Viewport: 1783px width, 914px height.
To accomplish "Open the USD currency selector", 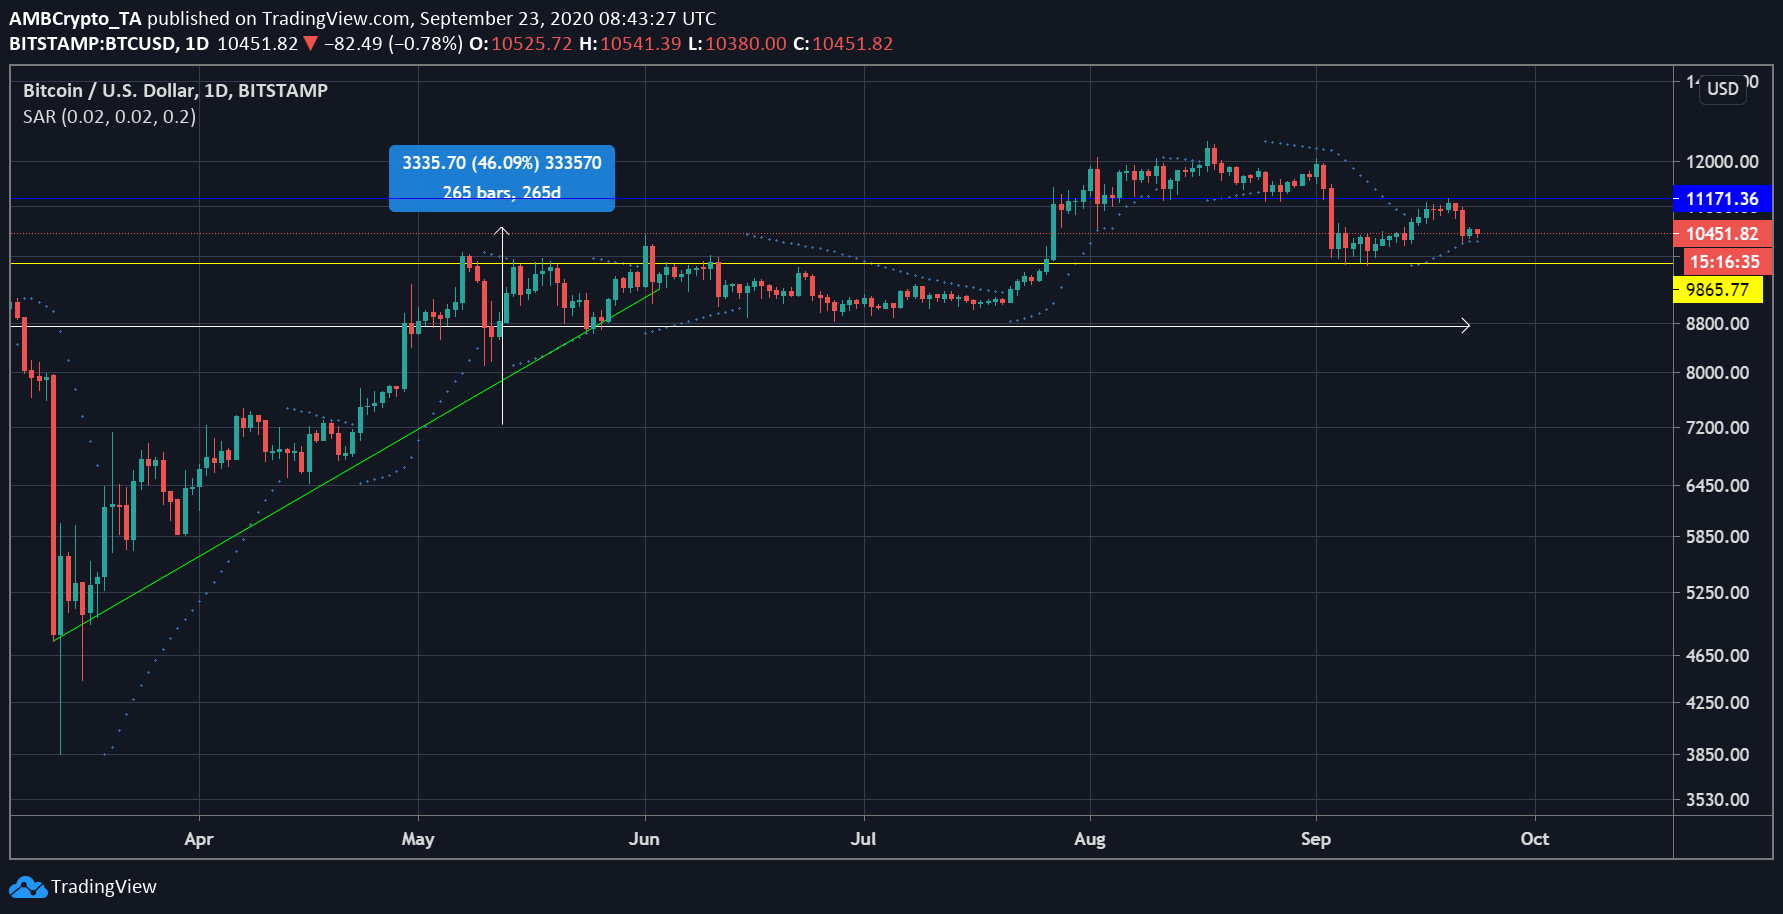I will tap(1723, 88).
